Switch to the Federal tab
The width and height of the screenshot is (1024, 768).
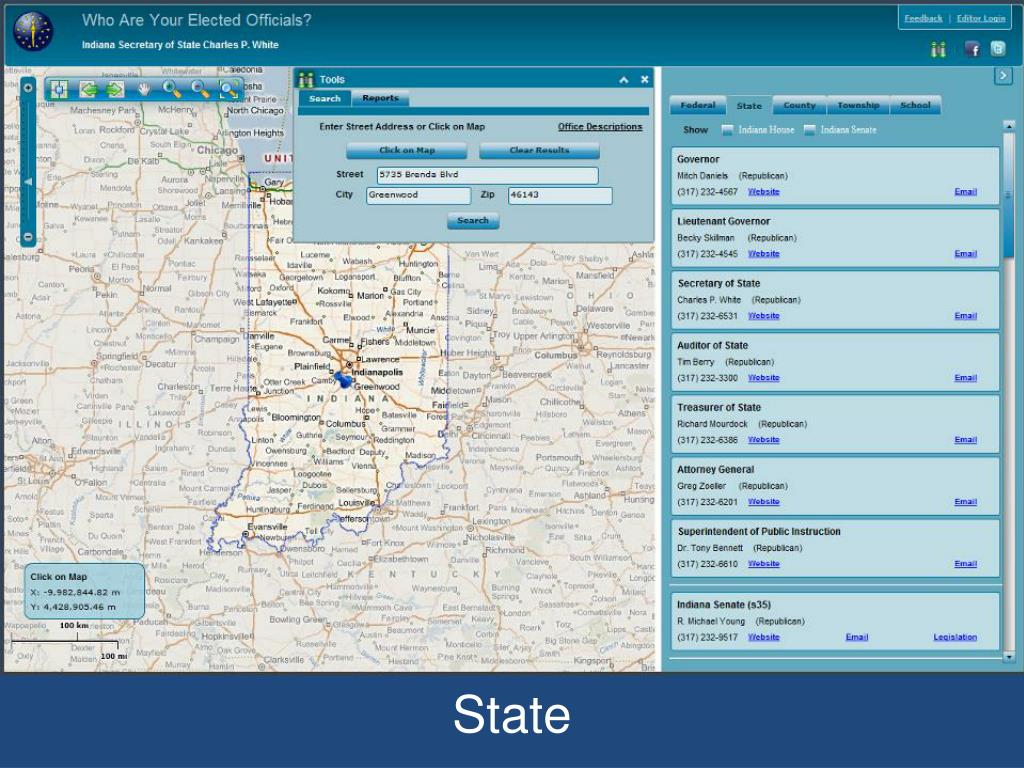click(x=697, y=105)
